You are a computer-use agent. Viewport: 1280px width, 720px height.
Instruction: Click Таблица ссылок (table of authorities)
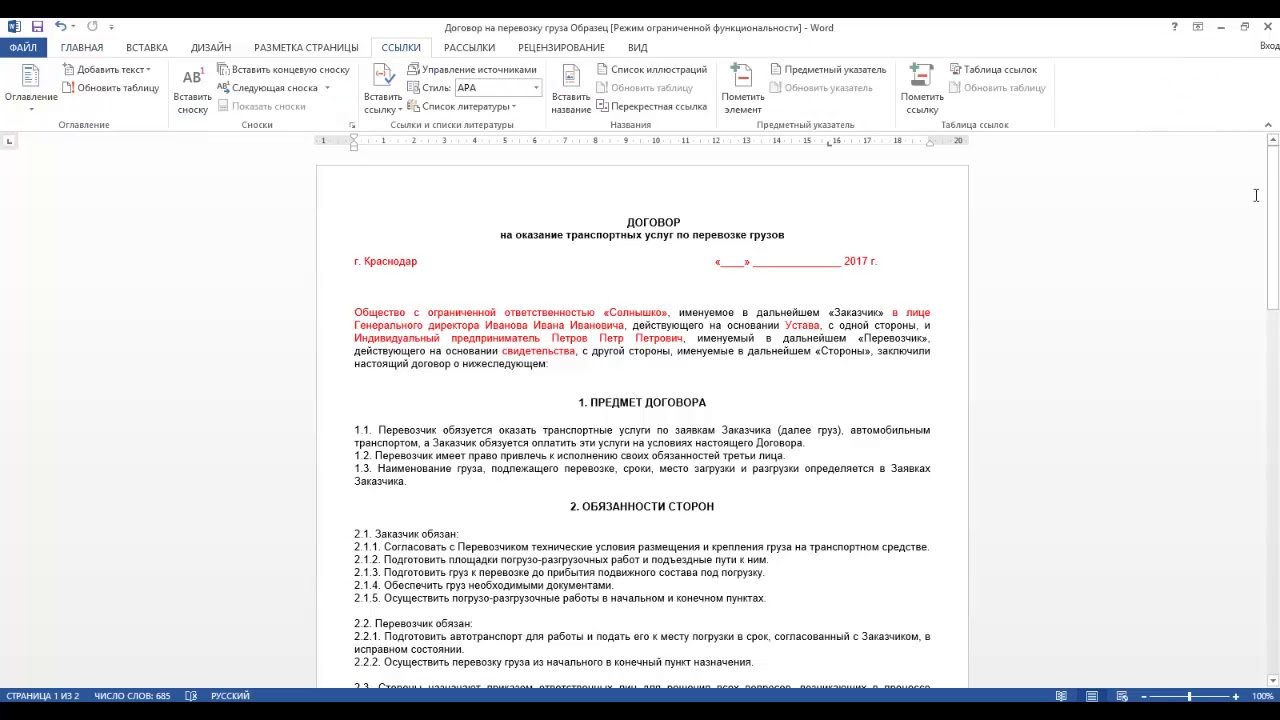(x=993, y=70)
